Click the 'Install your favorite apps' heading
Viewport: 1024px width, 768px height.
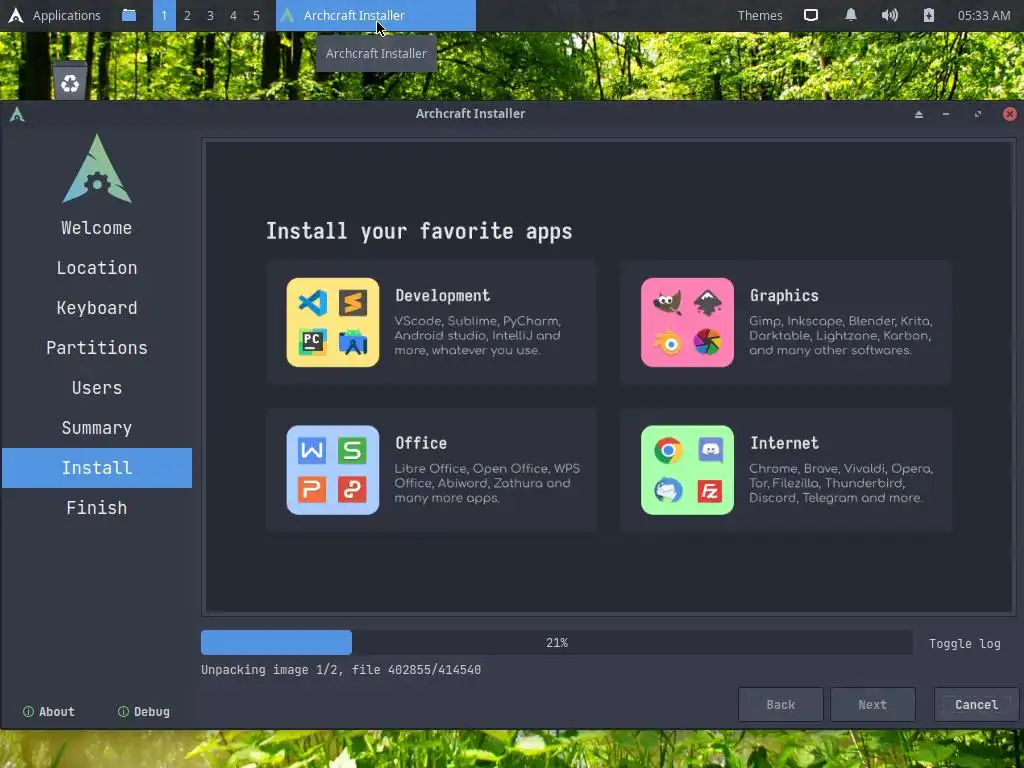[x=419, y=231]
